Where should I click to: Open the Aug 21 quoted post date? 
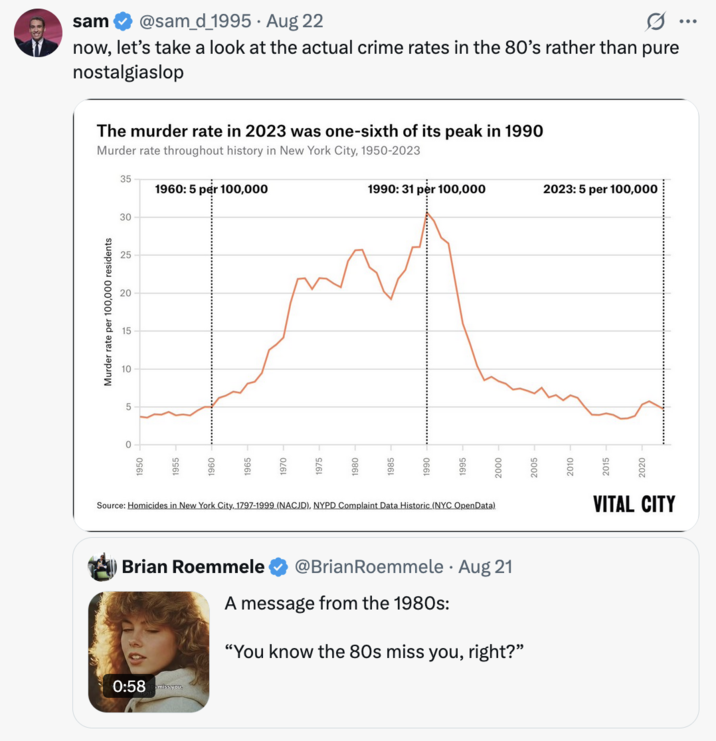coord(485,567)
